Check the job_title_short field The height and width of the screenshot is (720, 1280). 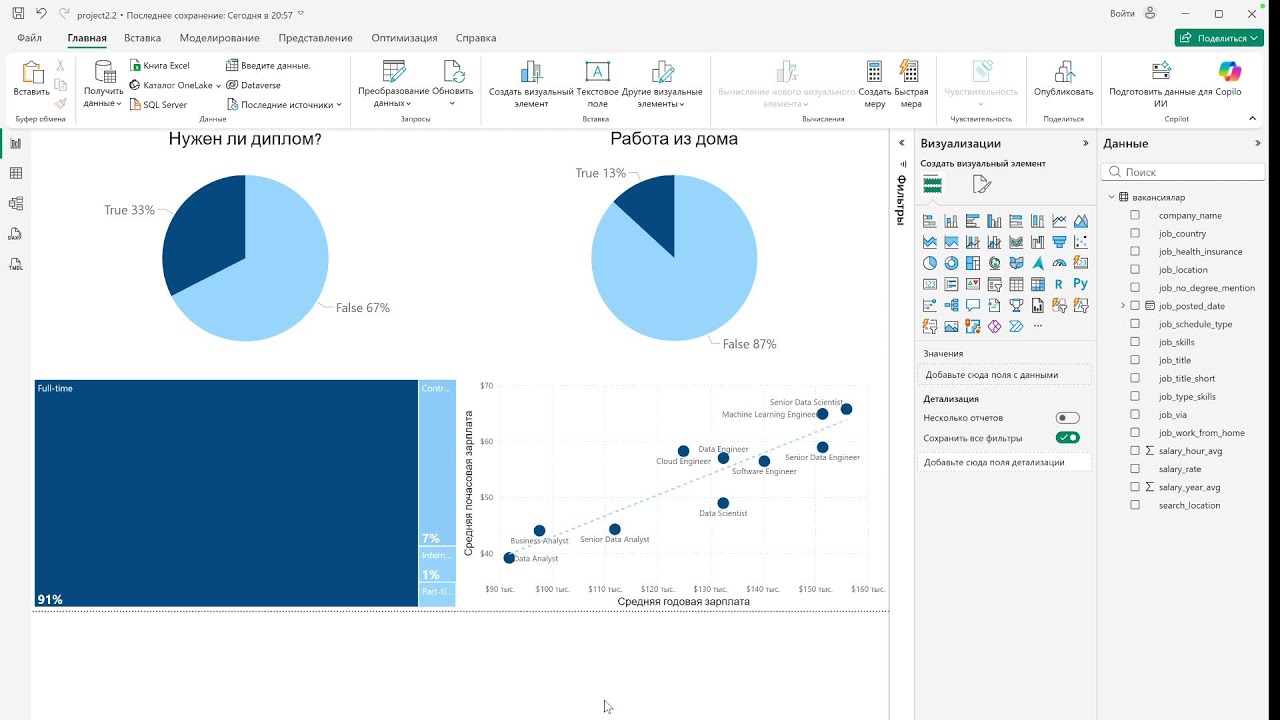(1135, 378)
